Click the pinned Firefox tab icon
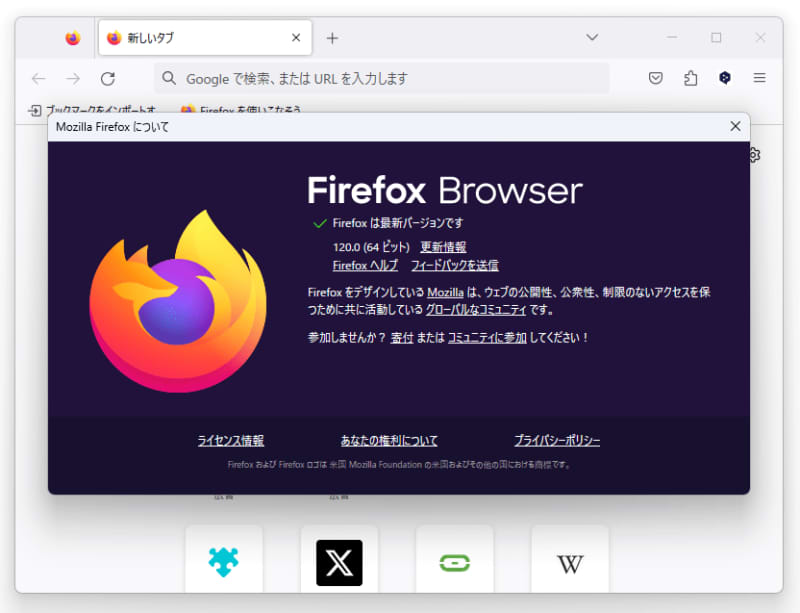800x613 pixels. 73,38
